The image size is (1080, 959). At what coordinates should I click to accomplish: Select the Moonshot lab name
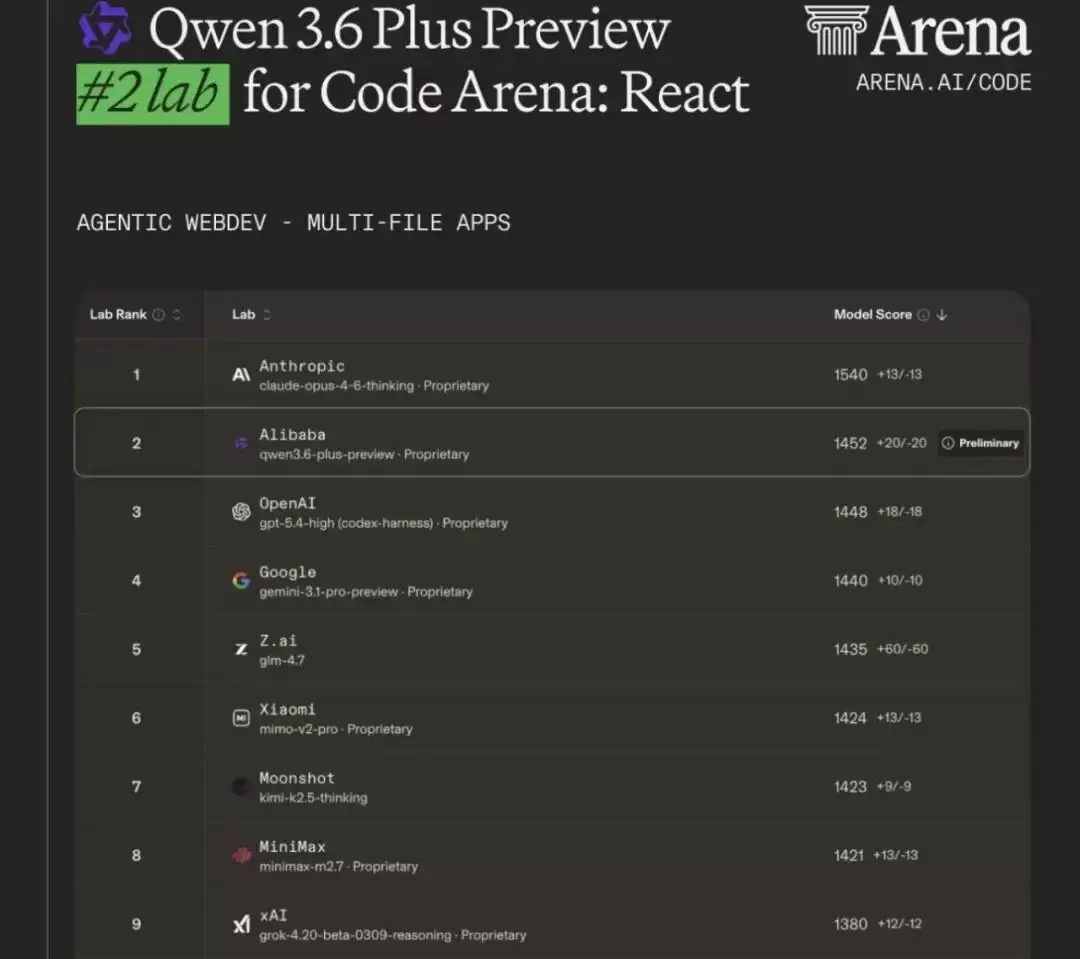coord(297,778)
